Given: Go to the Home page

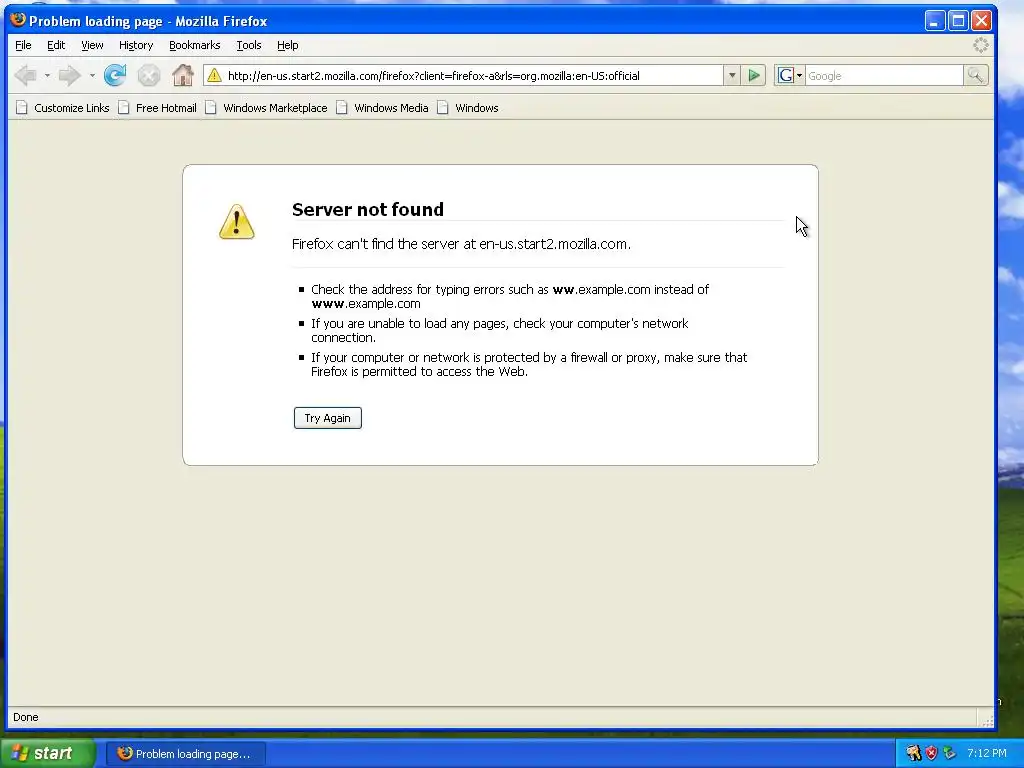Looking at the screenshot, I should [183, 76].
